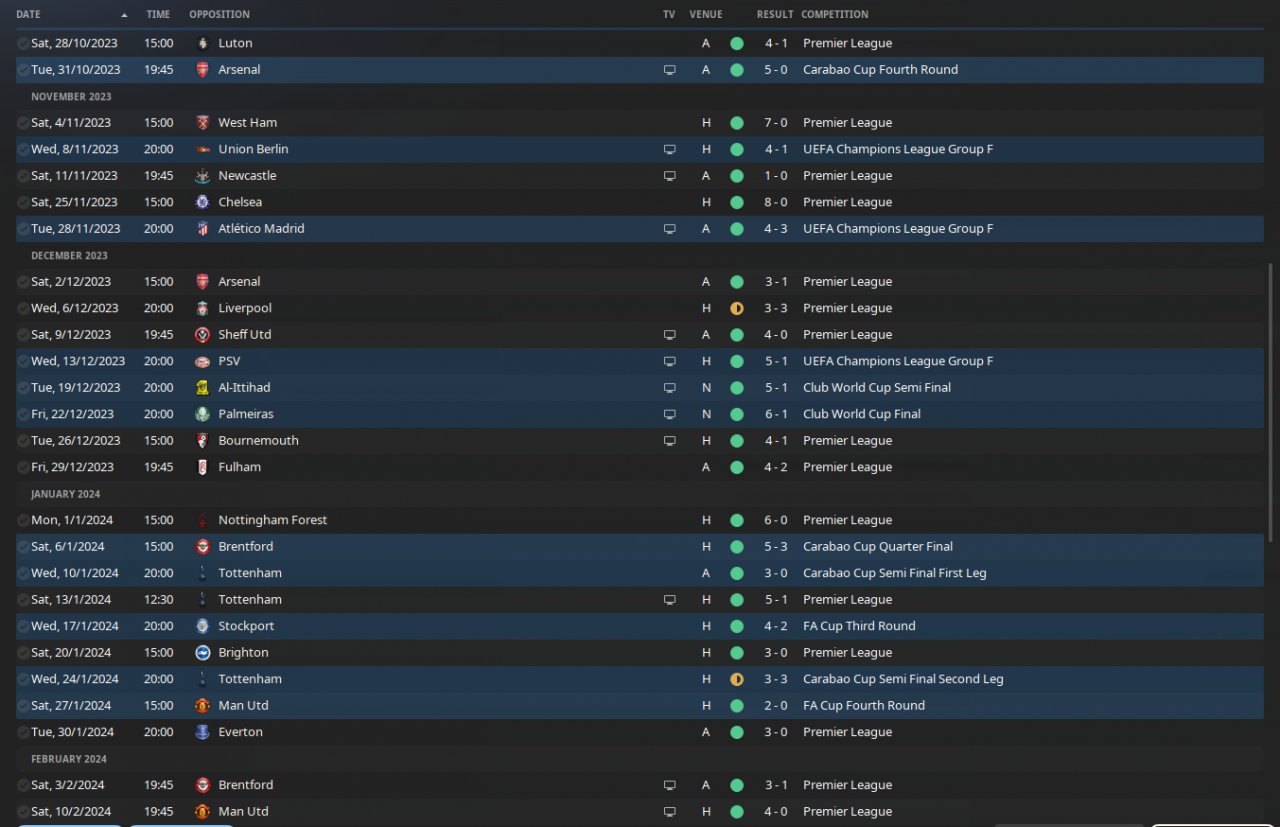
Task: Click the Venue column header
Action: pyautogui.click(x=705, y=15)
